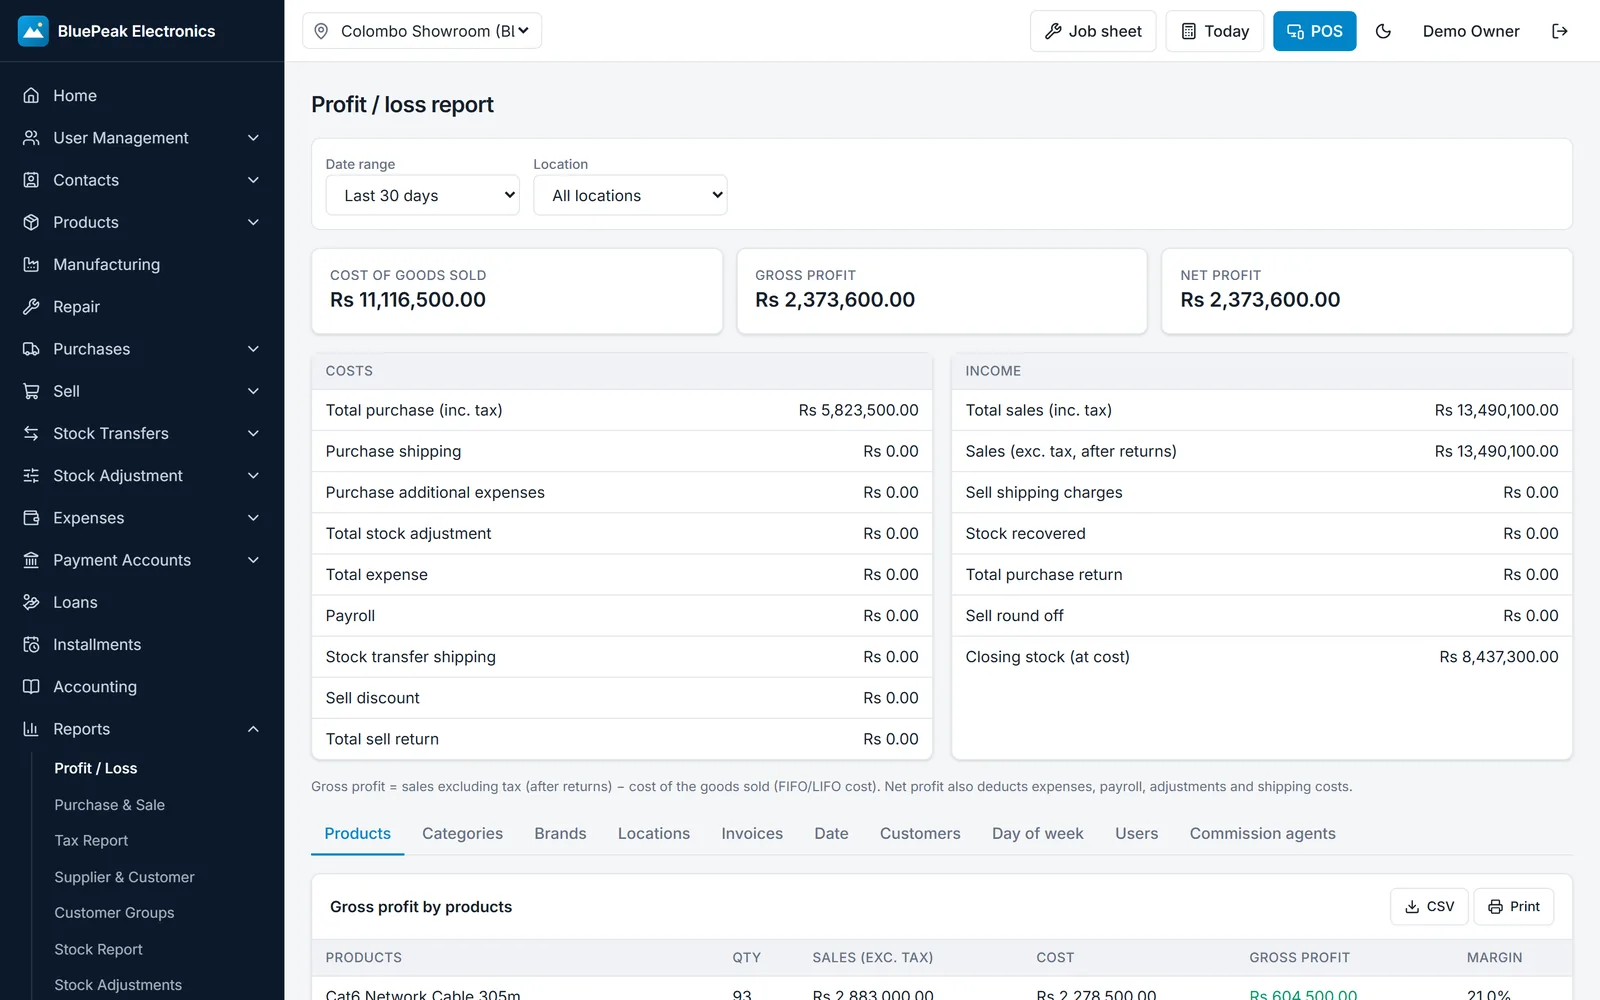Export gross profit as CSV
The image size is (1600, 1000).
click(1429, 907)
